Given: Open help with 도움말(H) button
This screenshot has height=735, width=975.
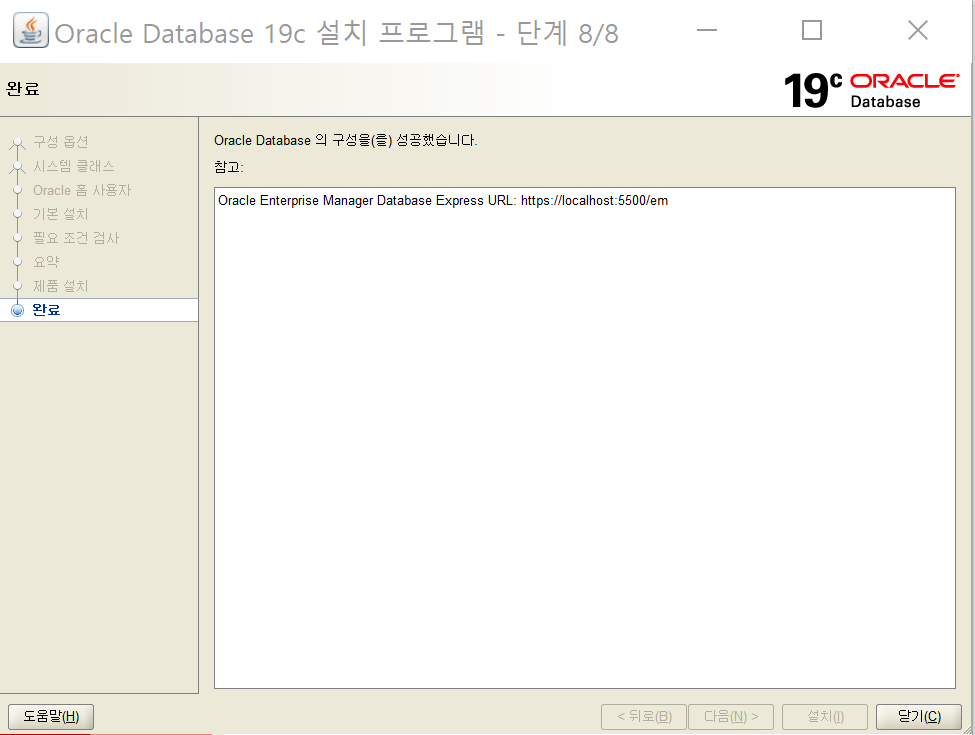Looking at the screenshot, I should point(51,716).
